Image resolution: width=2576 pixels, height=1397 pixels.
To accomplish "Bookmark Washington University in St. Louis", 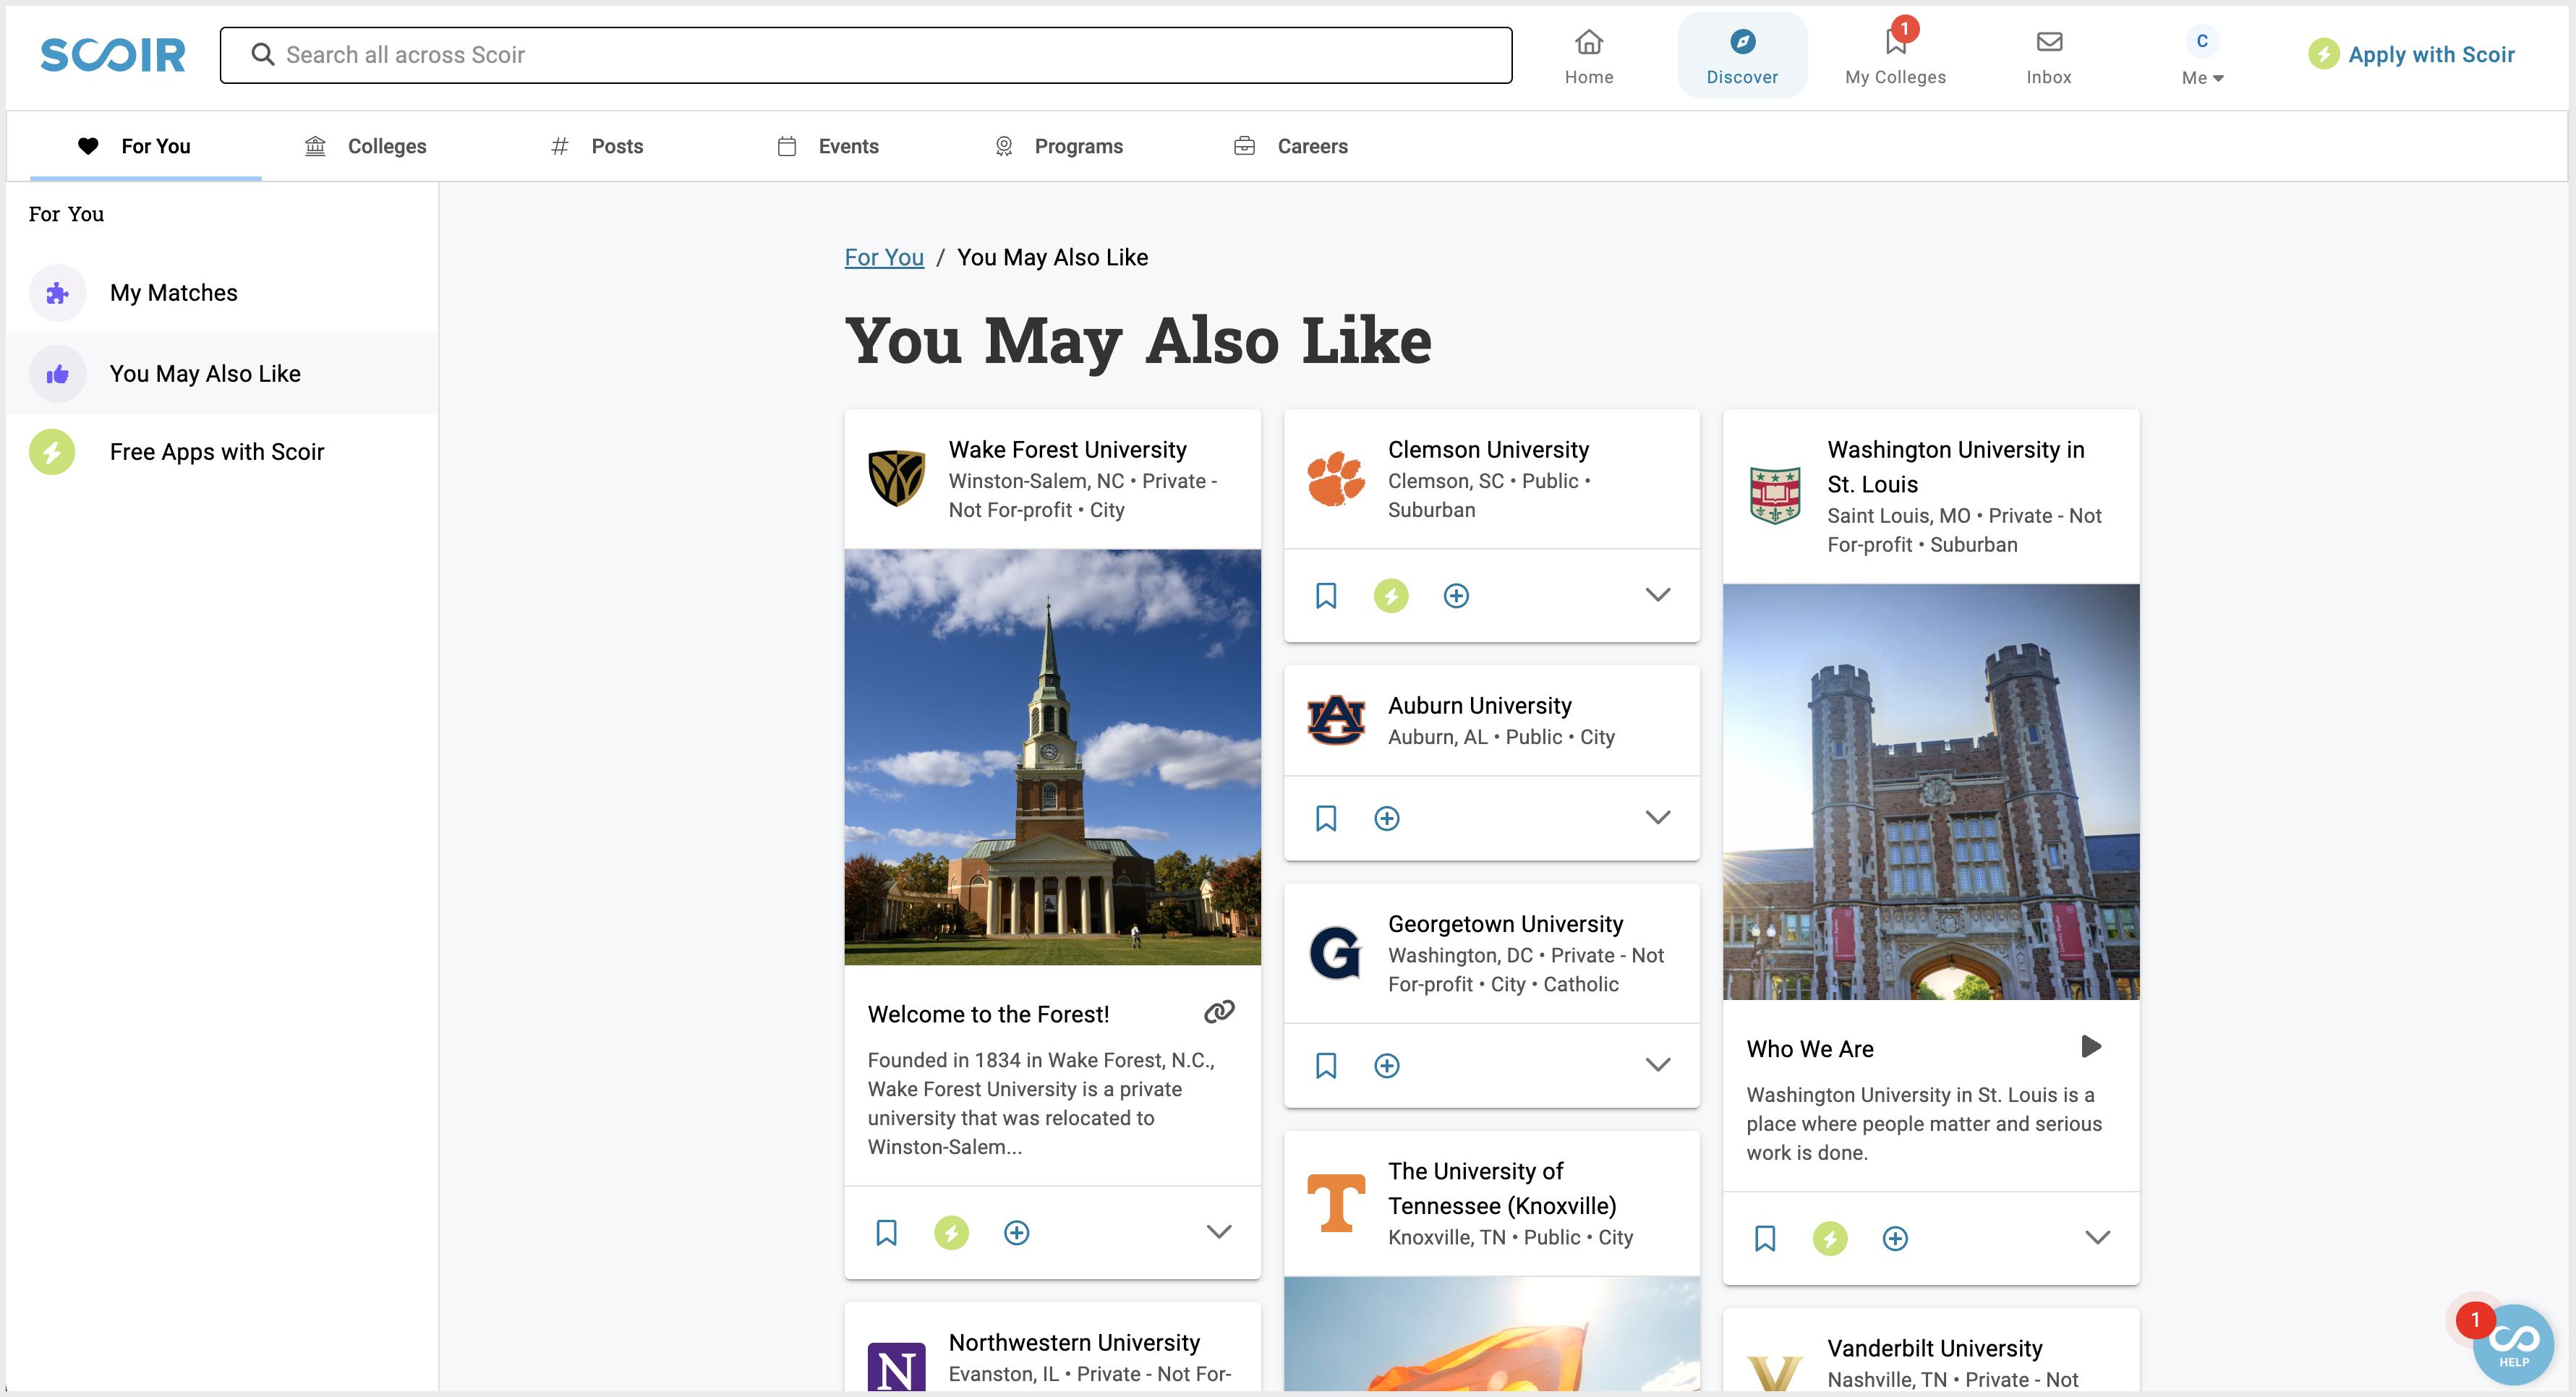I will click(x=1765, y=1238).
